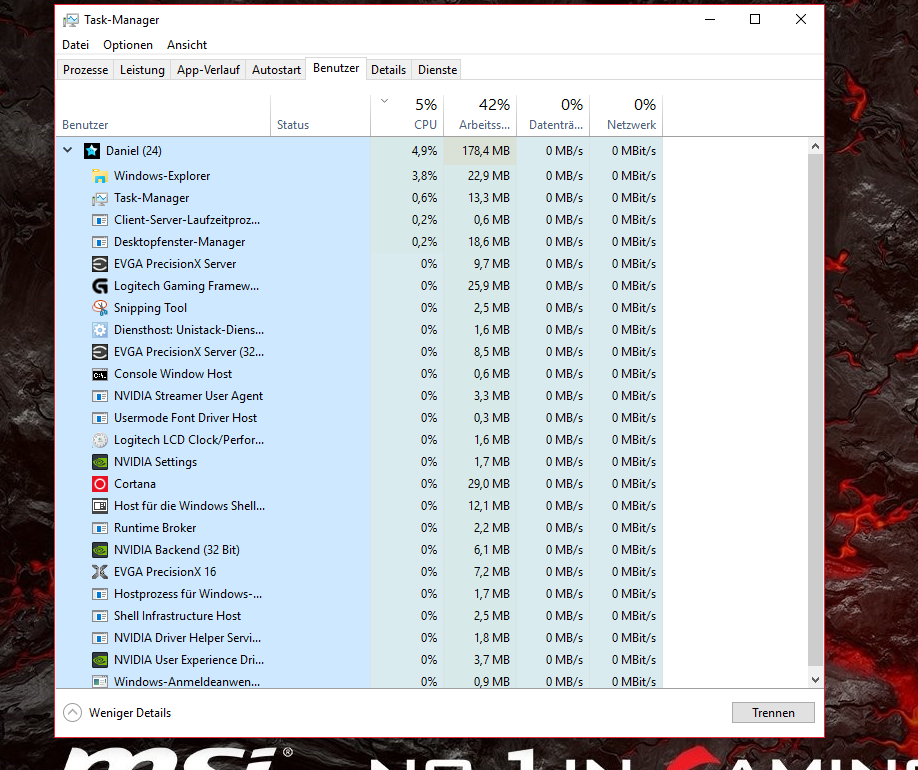Open the Optionen menu
This screenshot has width=918, height=770.
(128, 45)
